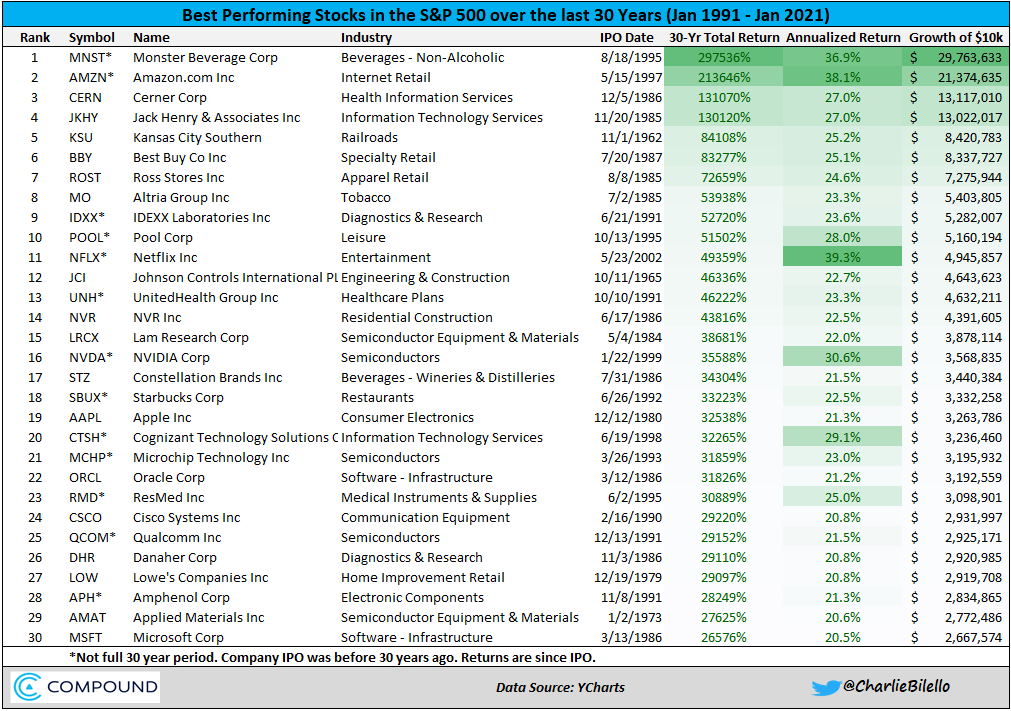Click the AMZN* symbol cell
The width and height of the screenshot is (1011, 711).
(x=91, y=77)
